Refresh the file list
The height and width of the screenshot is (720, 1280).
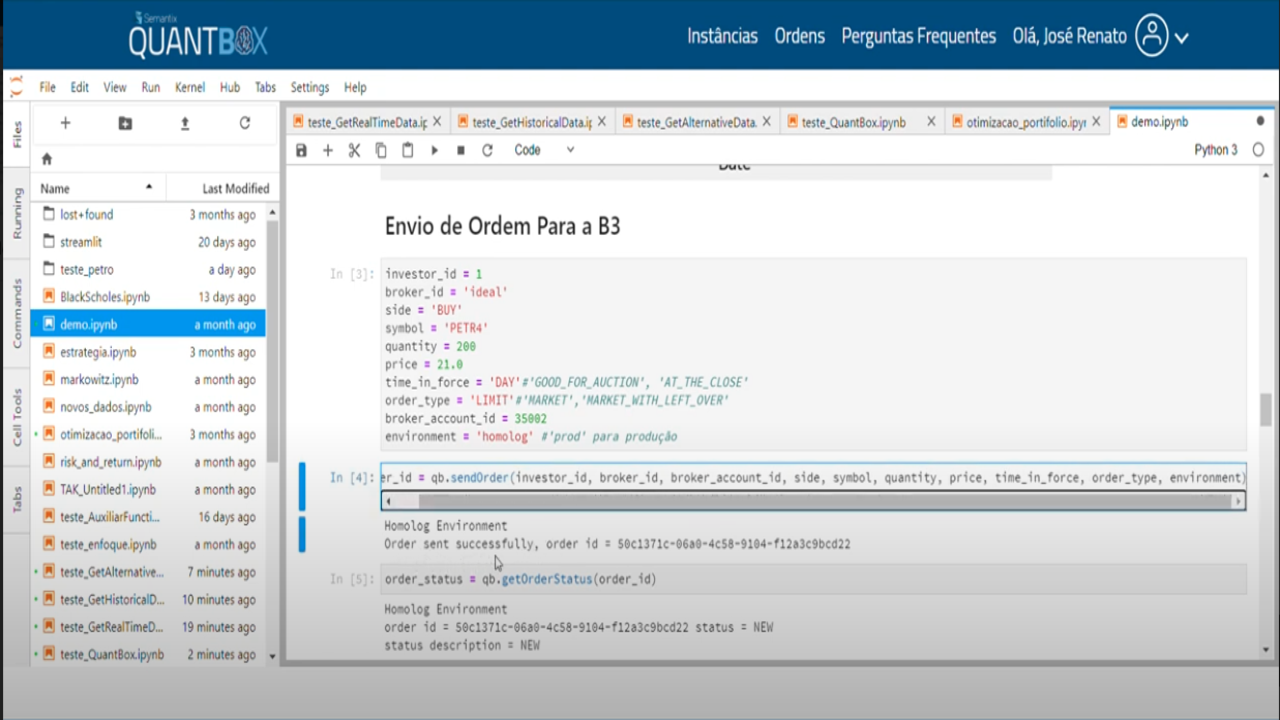pos(245,123)
